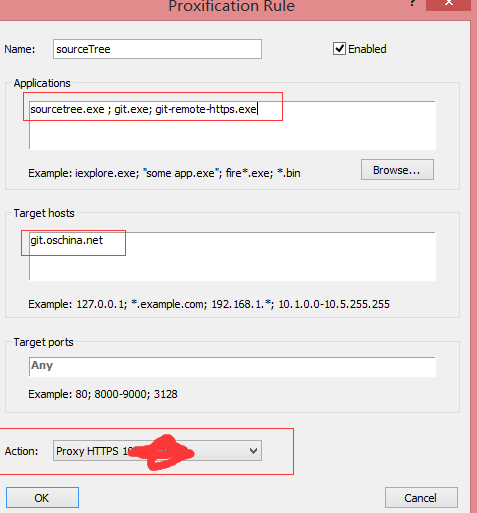Click the Target hosts box with git.oschina.net
The width and height of the screenshot is (477, 513).
point(232,256)
